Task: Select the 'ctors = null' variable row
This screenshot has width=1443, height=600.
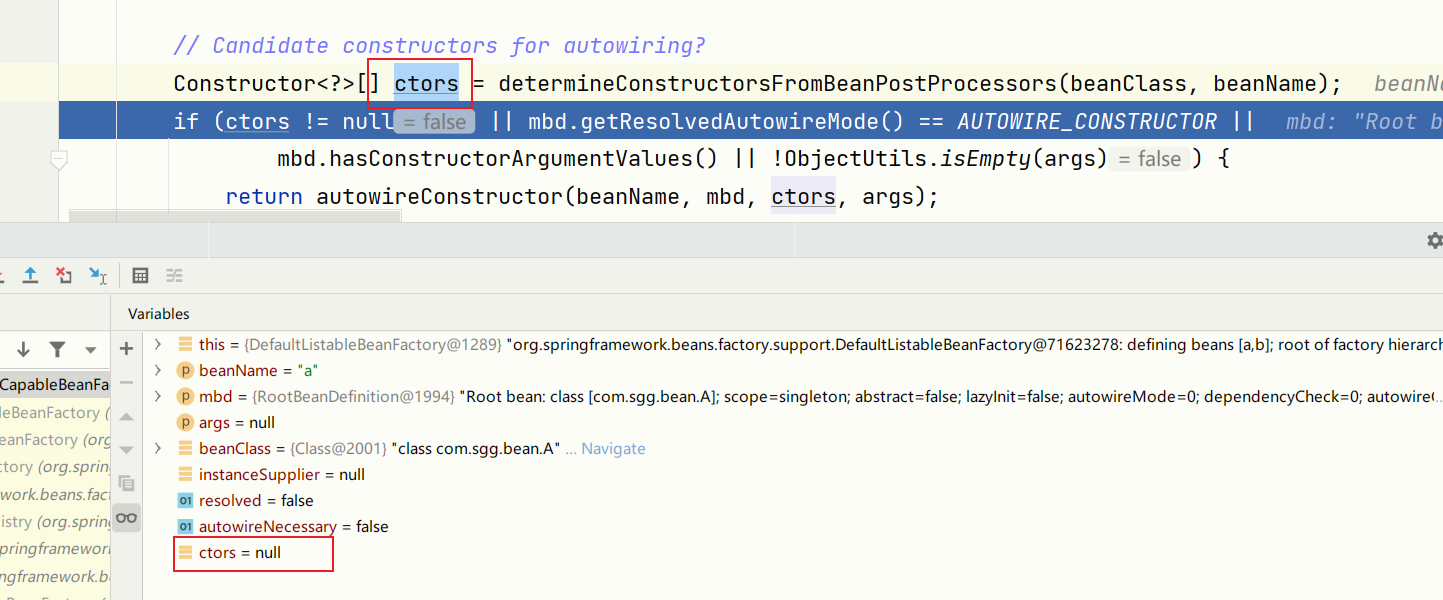Action: [793, 552]
